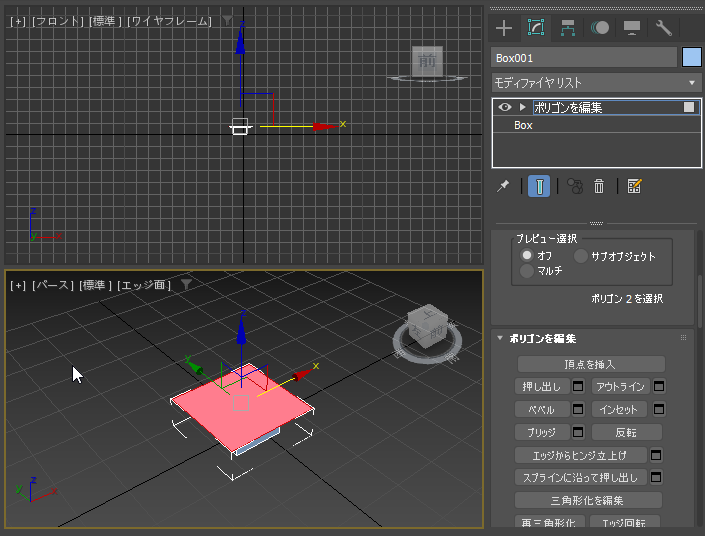Click the インセット button
The image size is (705, 536).
tap(619, 409)
